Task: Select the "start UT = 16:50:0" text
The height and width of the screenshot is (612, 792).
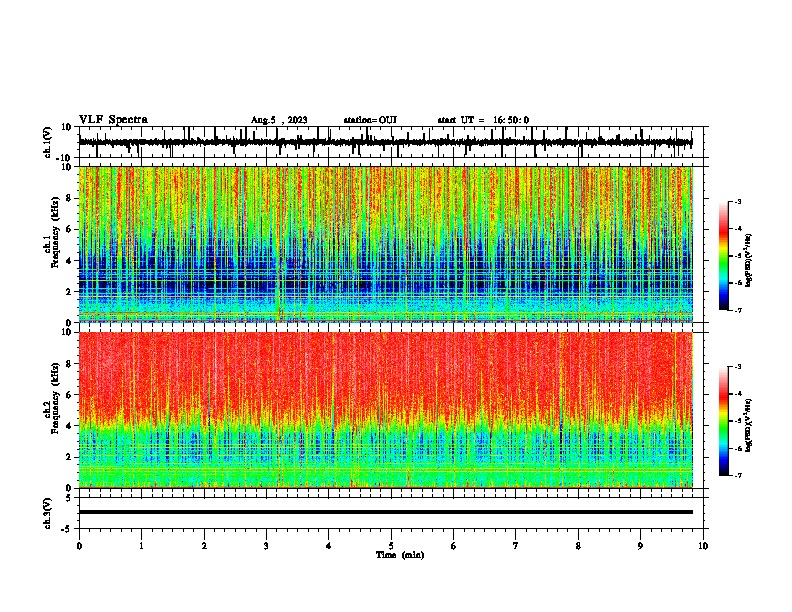Action: 483,120
